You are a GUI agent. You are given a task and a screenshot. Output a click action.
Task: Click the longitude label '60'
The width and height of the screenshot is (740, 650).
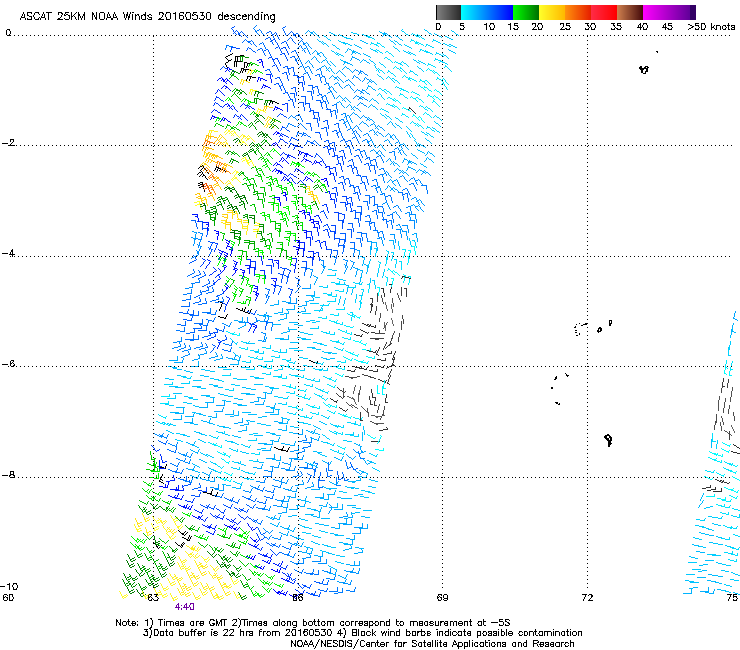(8, 598)
